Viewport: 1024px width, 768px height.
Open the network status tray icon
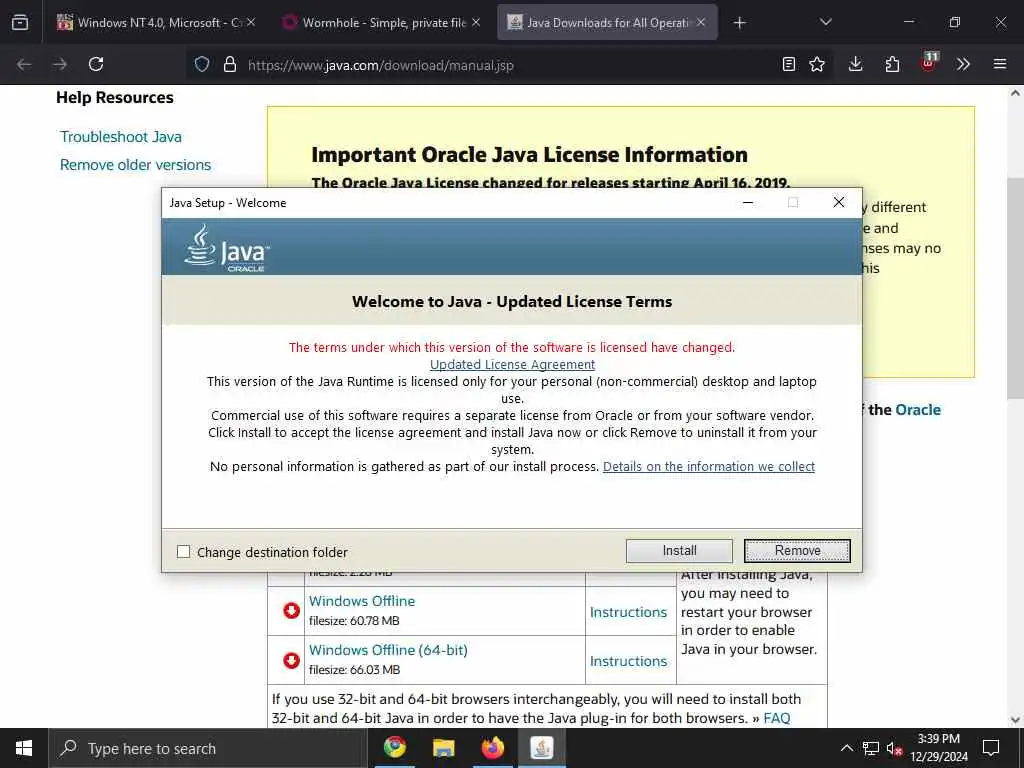point(871,748)
